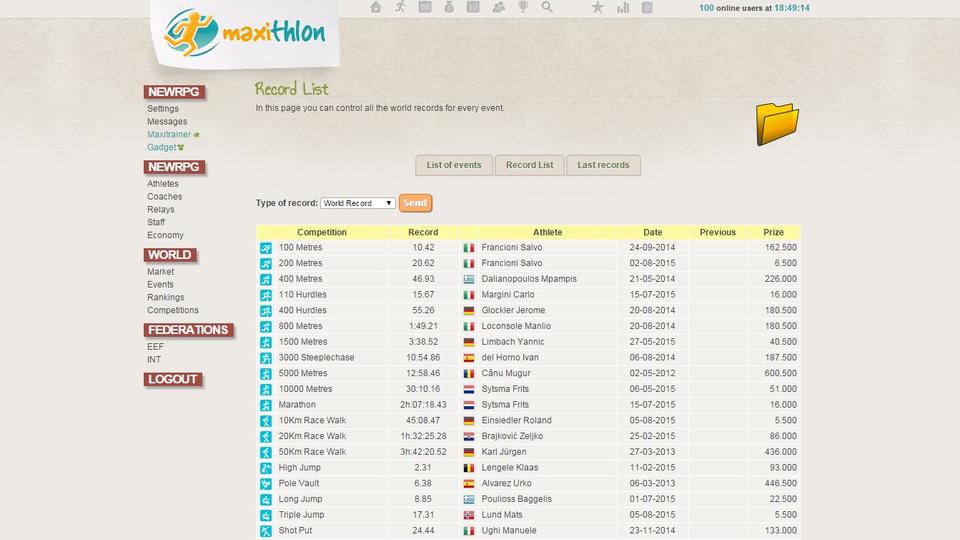Click the yellow folder icon
This screenshot has height=540, width=960.
tap(777, 123)
